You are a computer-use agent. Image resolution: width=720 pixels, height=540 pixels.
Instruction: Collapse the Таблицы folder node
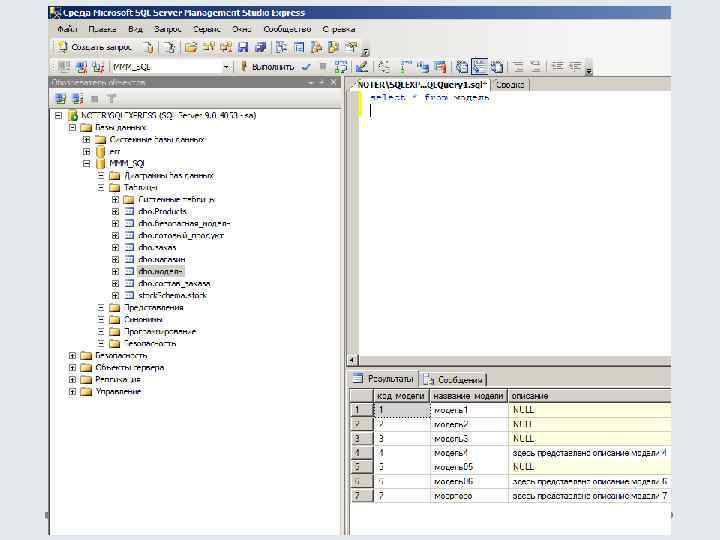(x=101, y=187)
